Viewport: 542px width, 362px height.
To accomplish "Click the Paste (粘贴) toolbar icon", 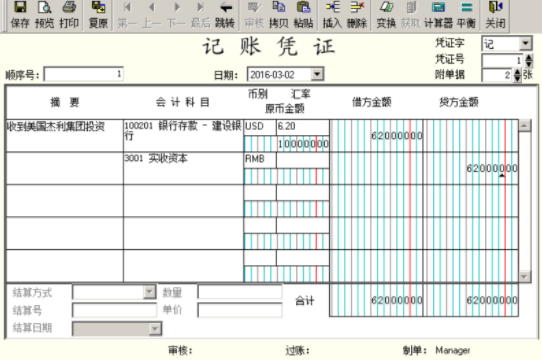I will 303,14.
